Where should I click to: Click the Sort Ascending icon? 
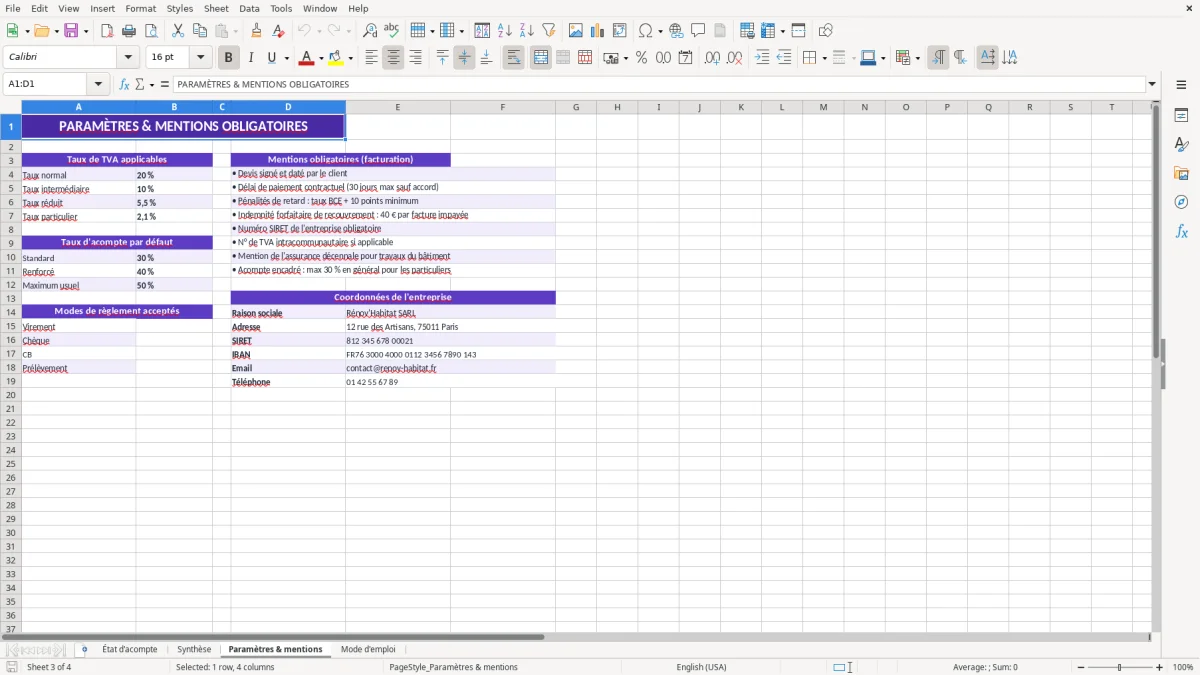pyautogui.click(x=505, y=31)
